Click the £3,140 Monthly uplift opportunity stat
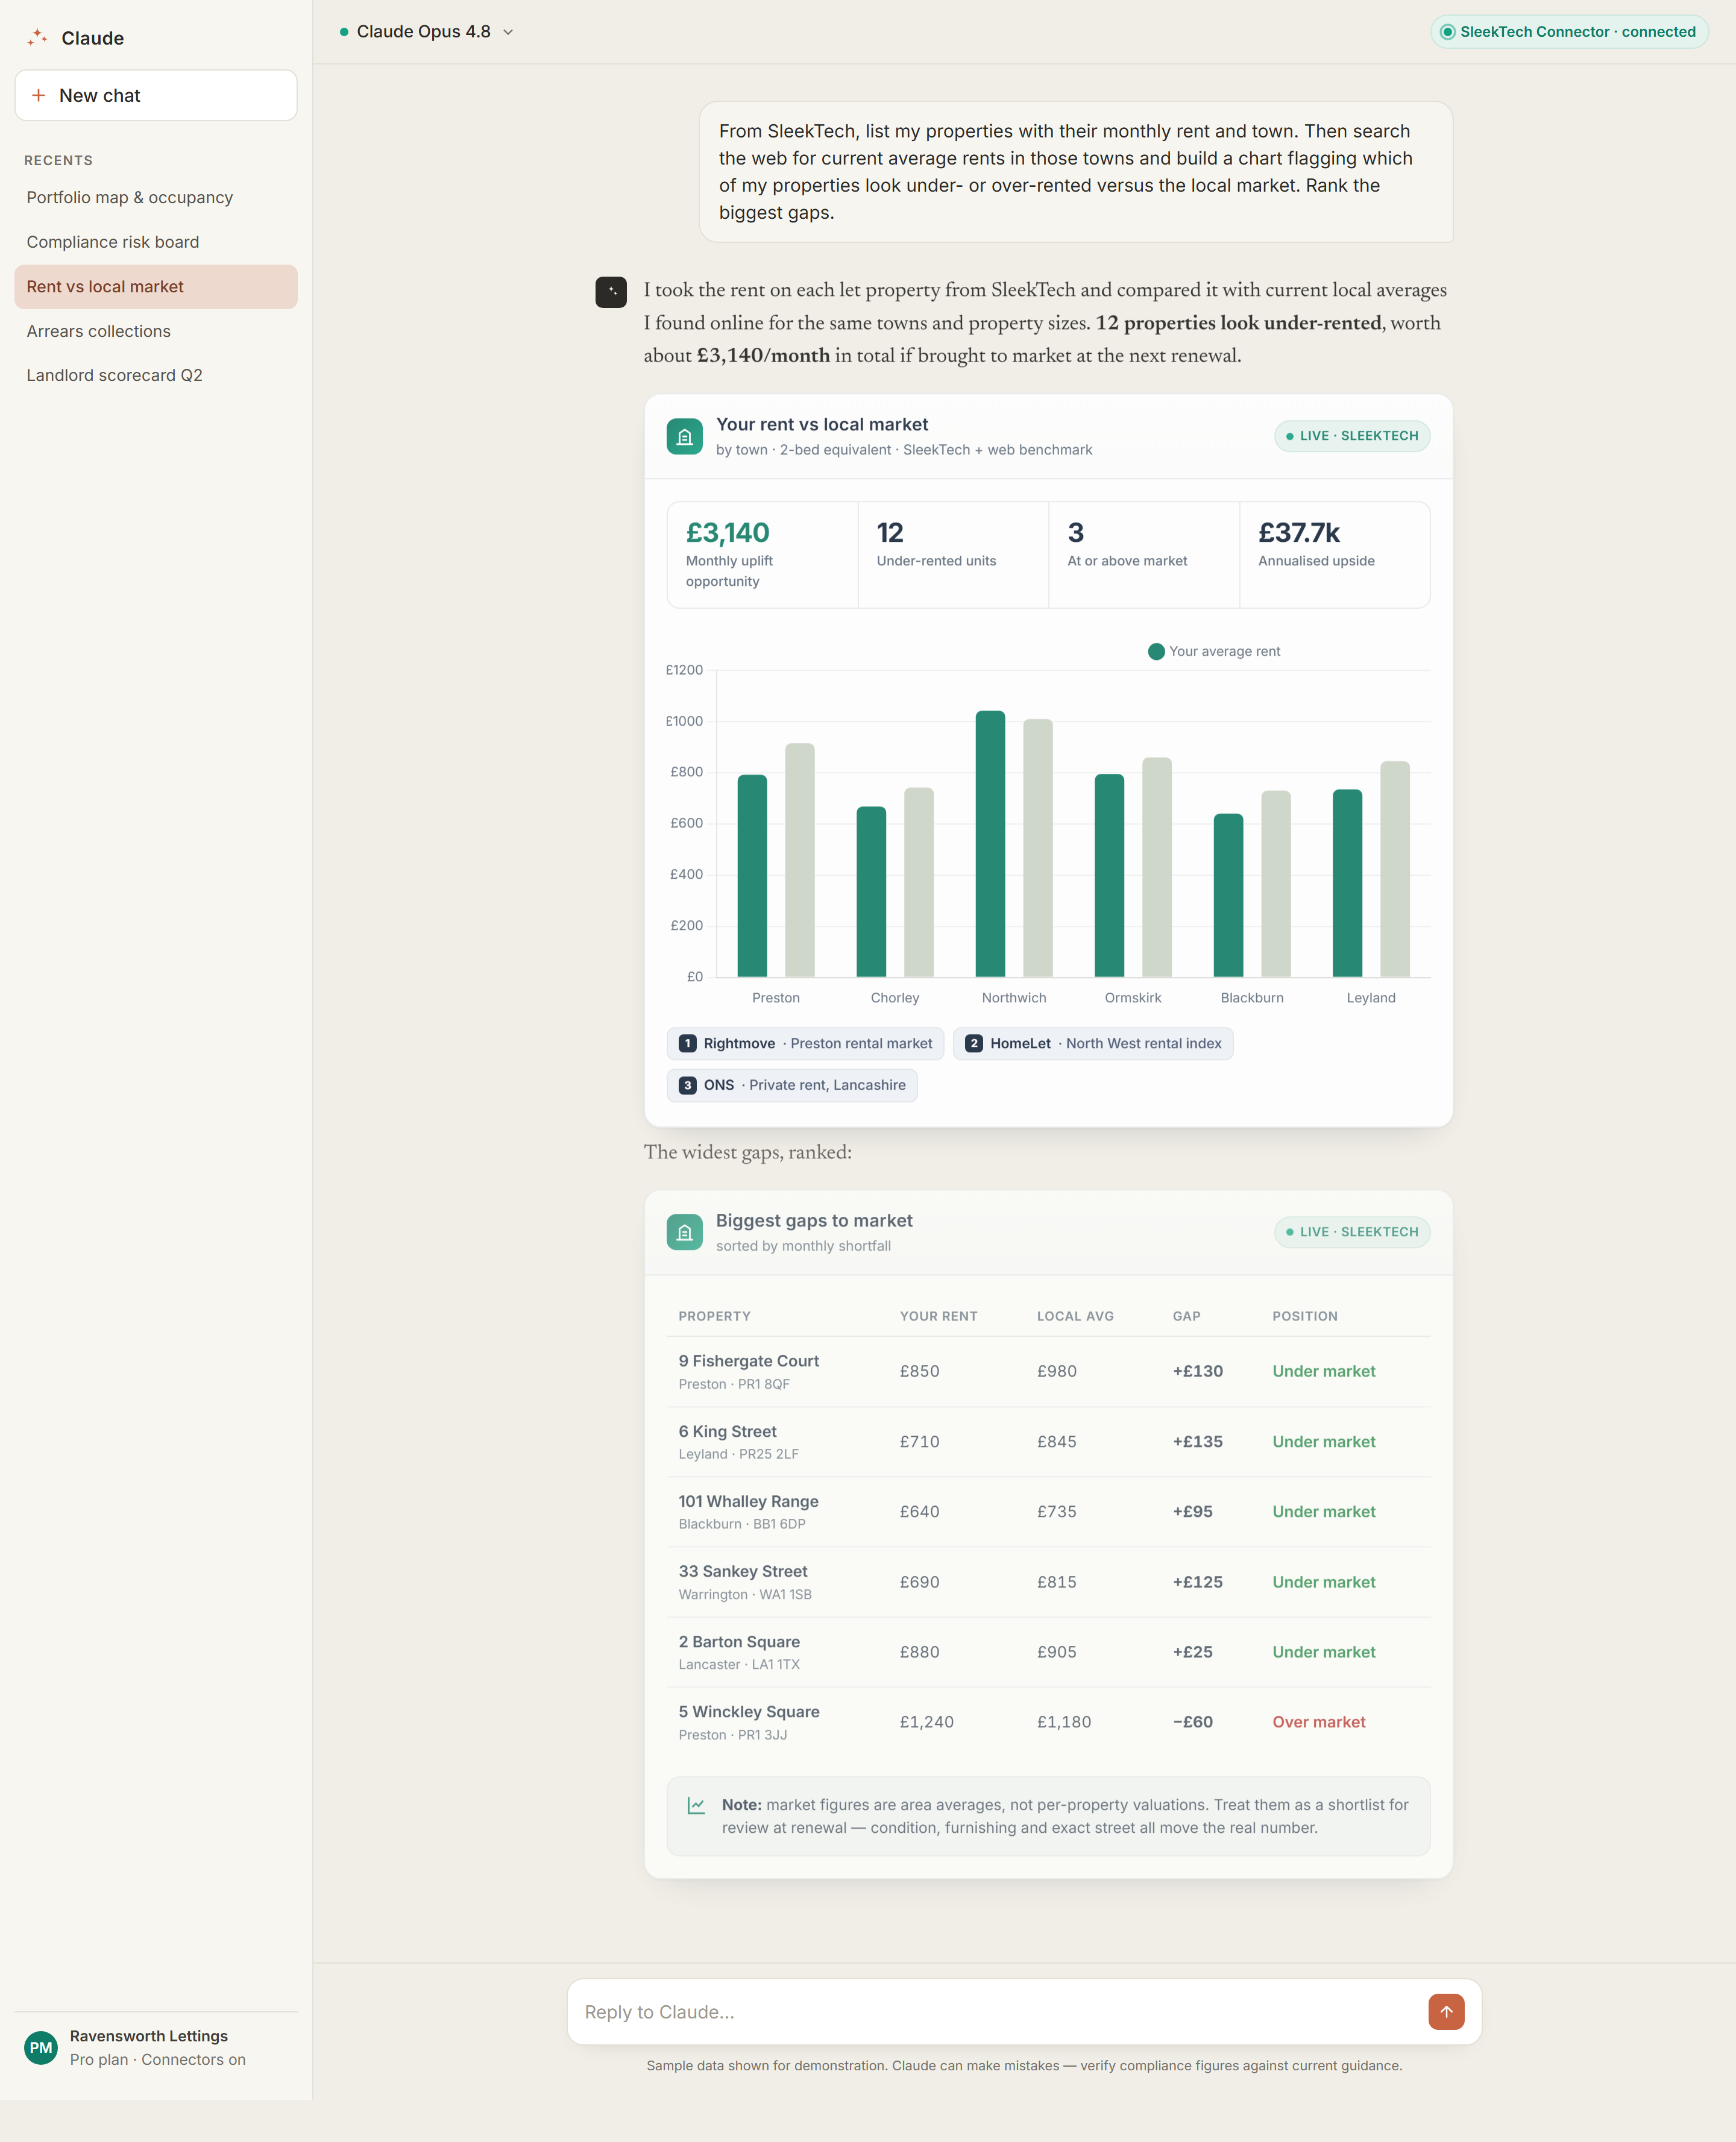This screenshot has height=2142, width=1736. pos(762,555)
